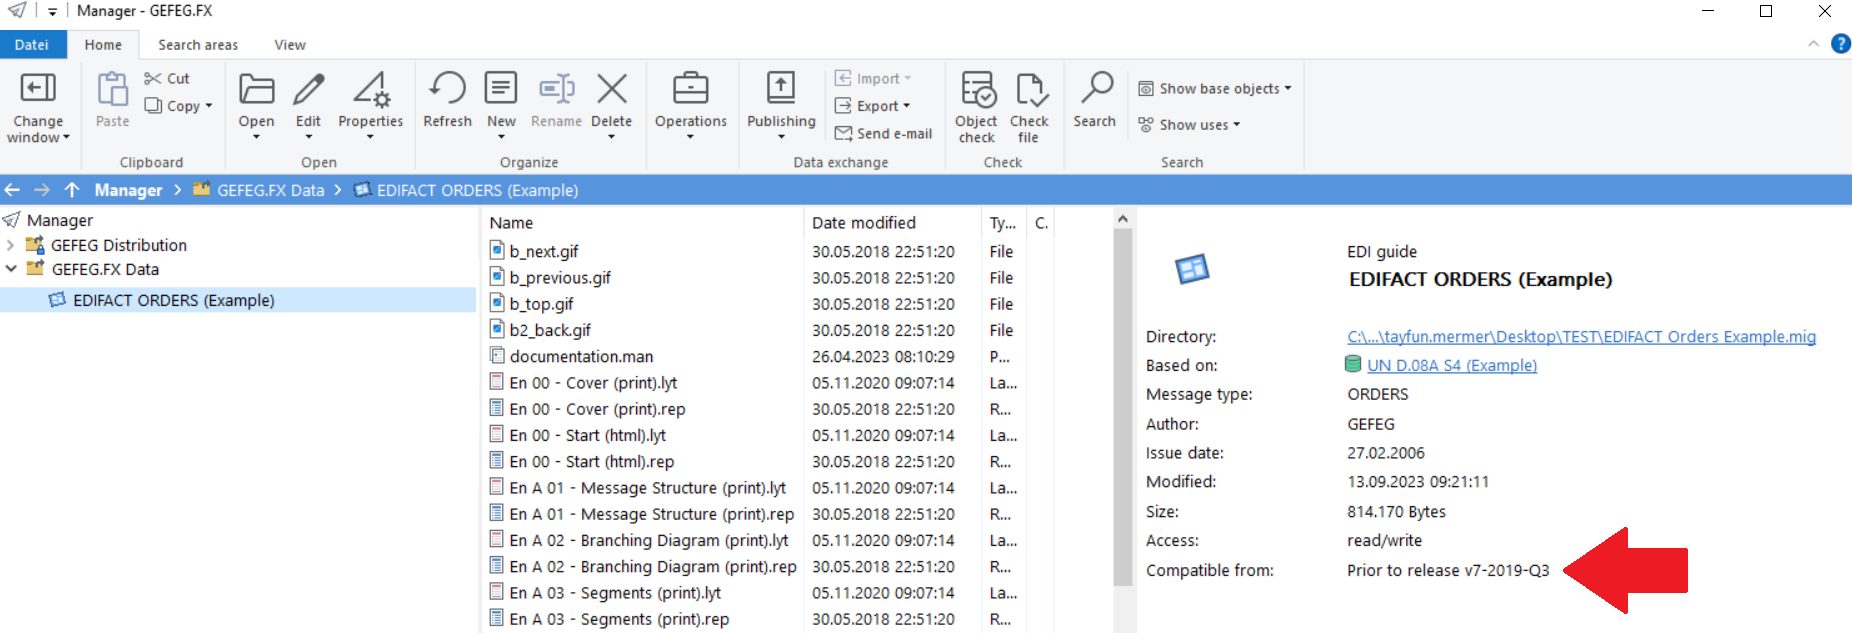
Task: Select file documentation.man
Action: click(581, 356)
